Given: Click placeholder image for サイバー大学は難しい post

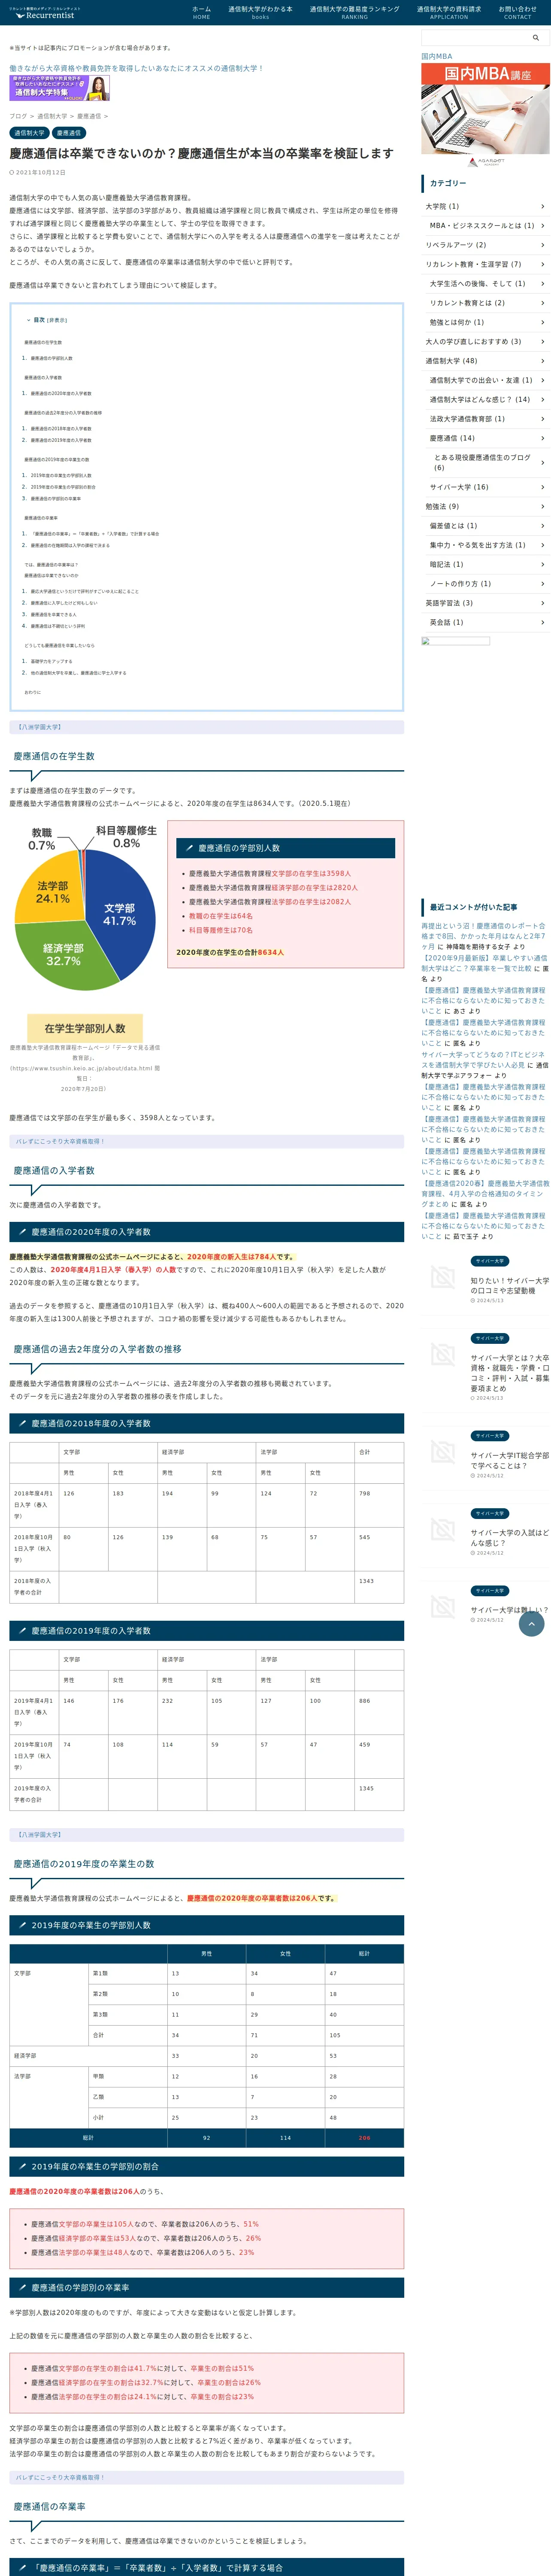Looking at the screenshot, I should 442,1606.
